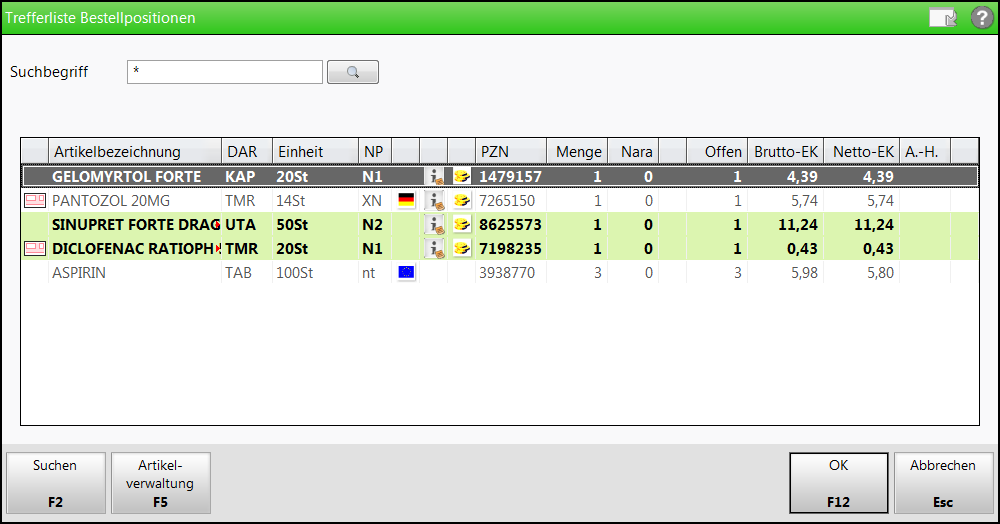Open info icon in DICLOFENAC RATIOPH row
Screen dimensions: 1000x524
pyautogui.click(x=435, y=249)
